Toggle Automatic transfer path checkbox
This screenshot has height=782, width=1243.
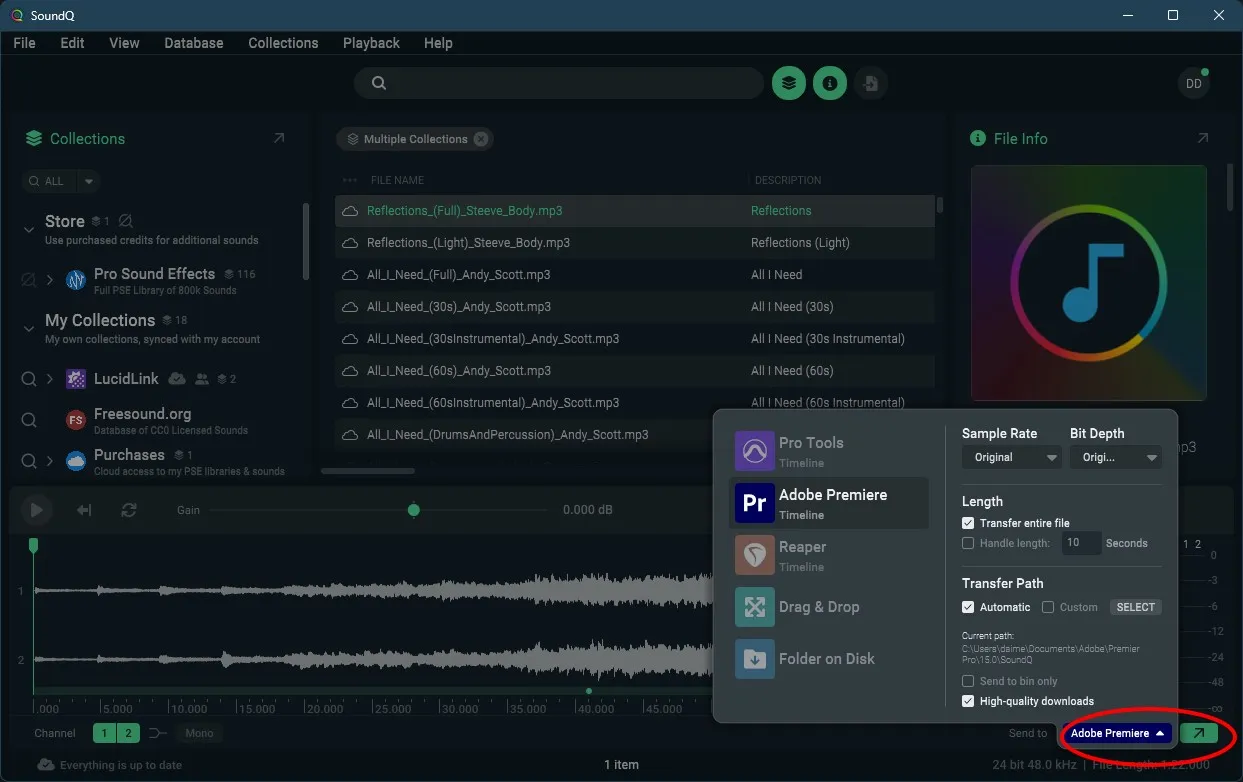968,607
